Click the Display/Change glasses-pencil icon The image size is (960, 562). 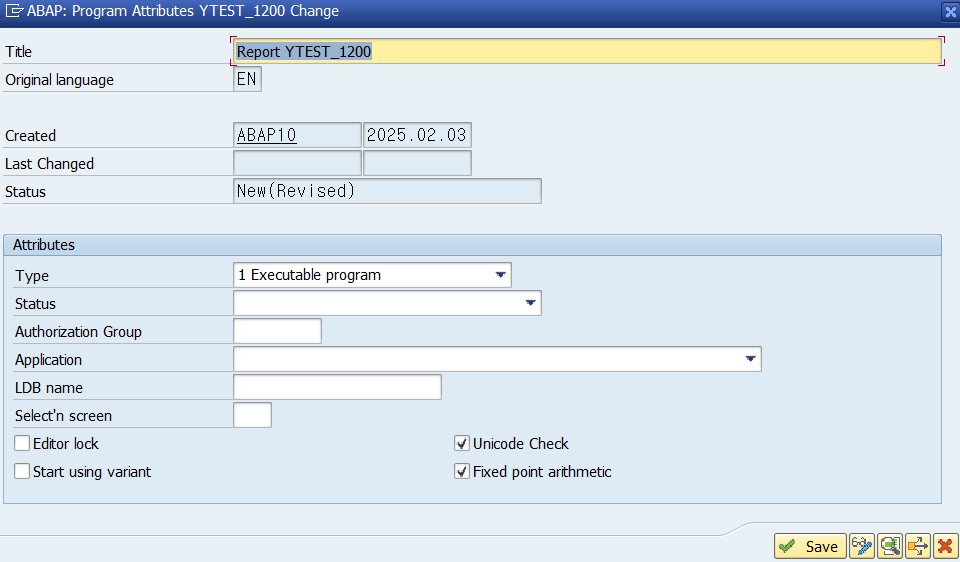861,545
